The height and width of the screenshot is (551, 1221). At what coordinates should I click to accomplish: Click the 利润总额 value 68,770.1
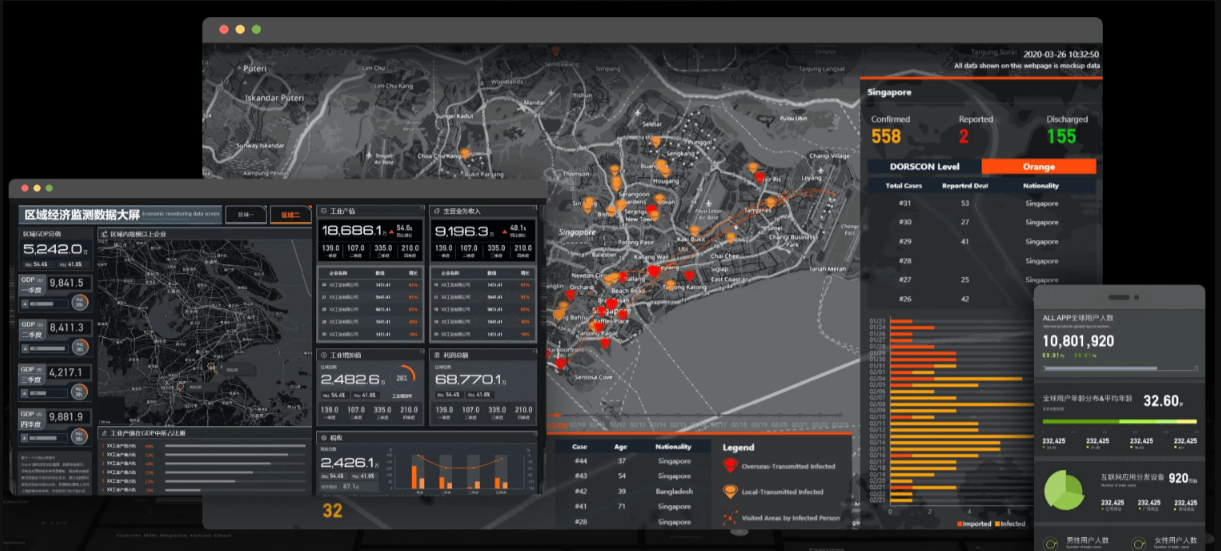[x=466, y=380]
